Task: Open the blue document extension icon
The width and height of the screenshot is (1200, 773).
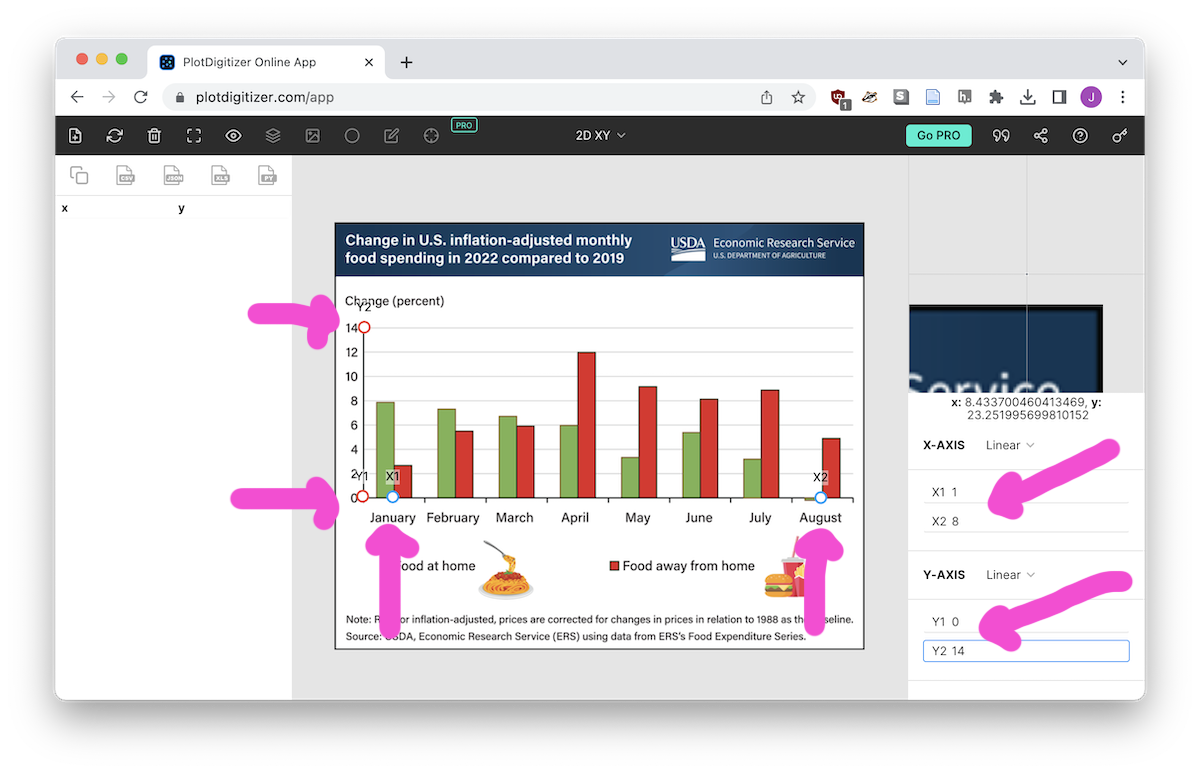Action: tap(933, 97)
